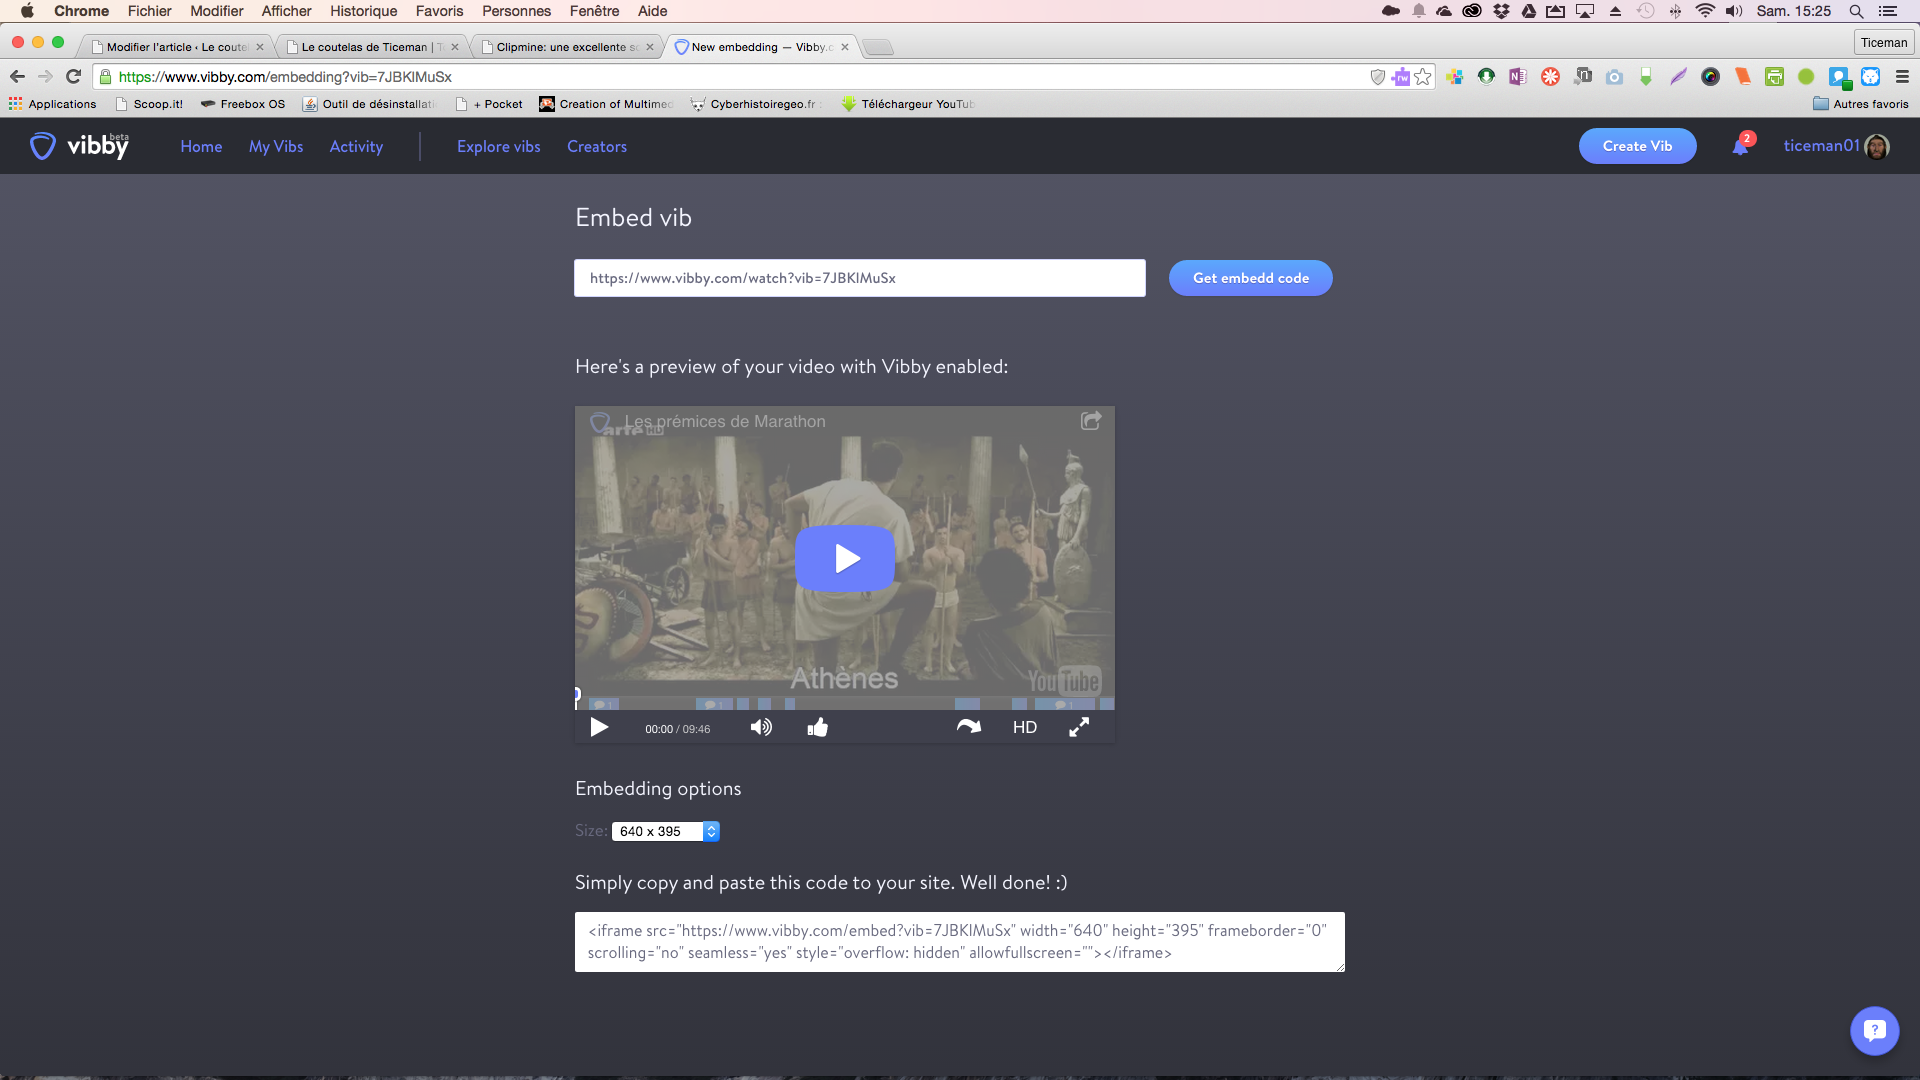
Task: Bookmark page with the star icon
Action: [1423, 76]
